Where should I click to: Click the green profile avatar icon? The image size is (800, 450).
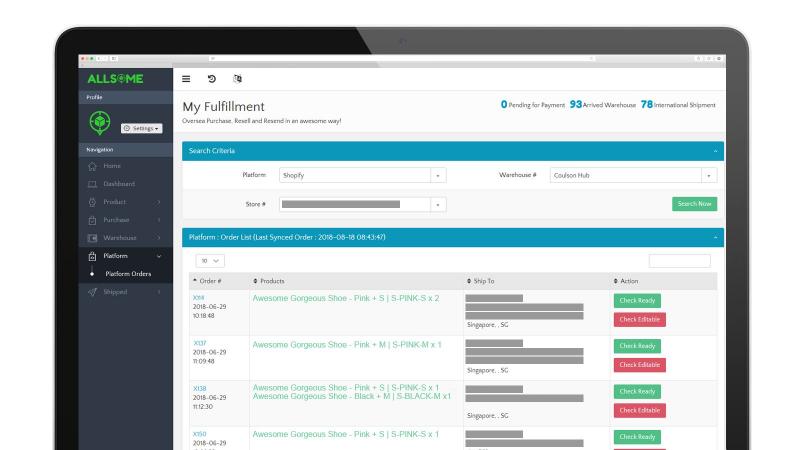(100, 122)
